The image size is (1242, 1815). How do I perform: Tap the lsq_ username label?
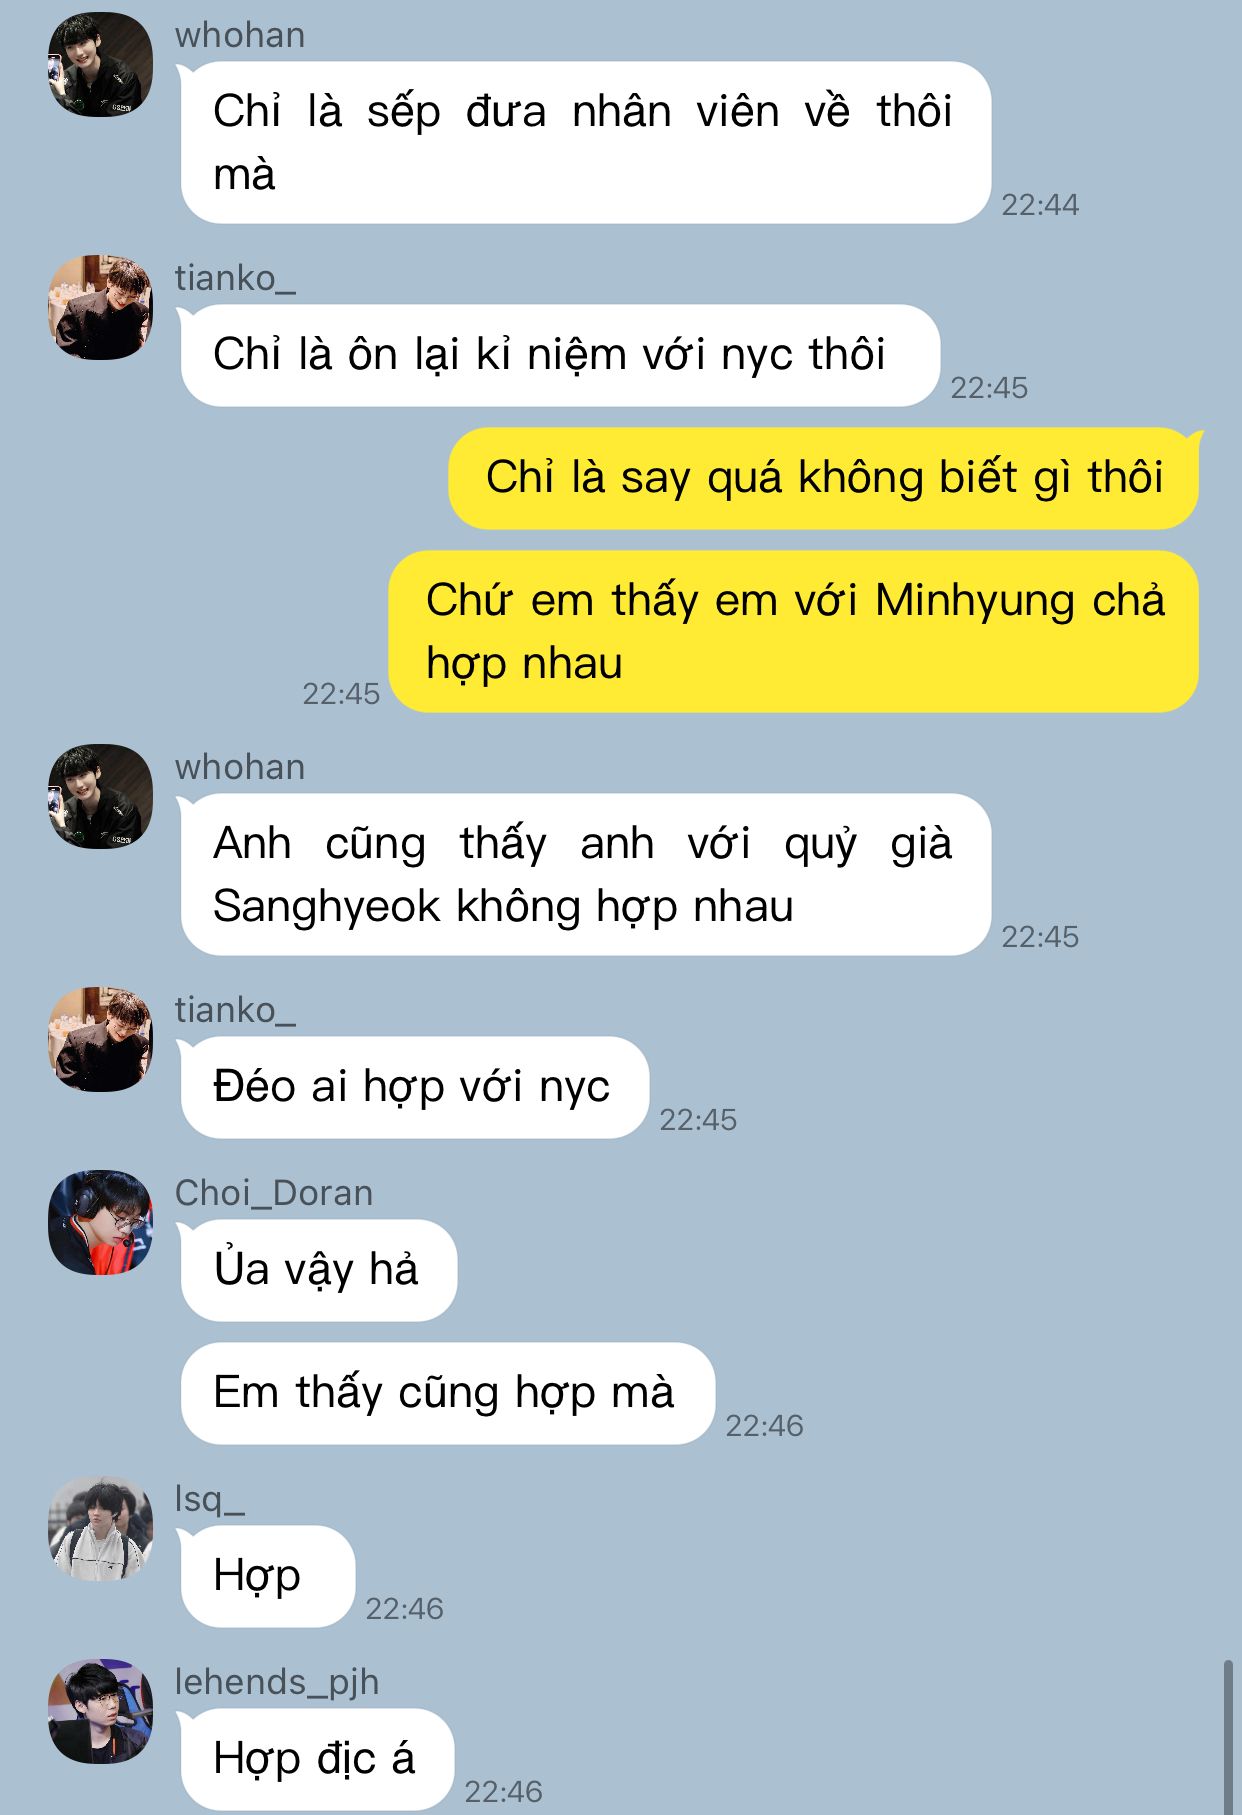point(210,1499)
